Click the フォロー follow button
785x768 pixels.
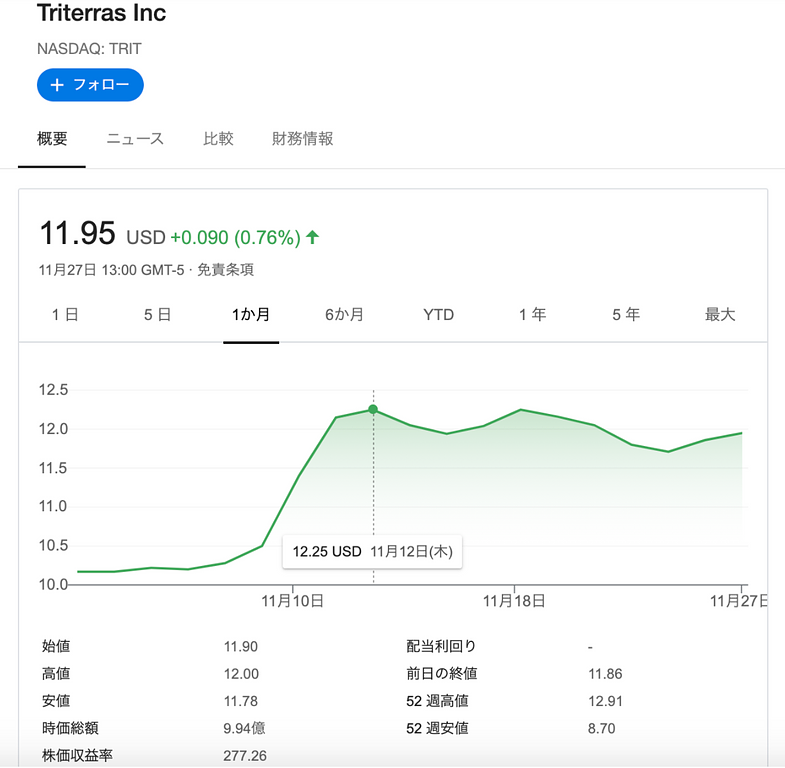click(90, 85)
